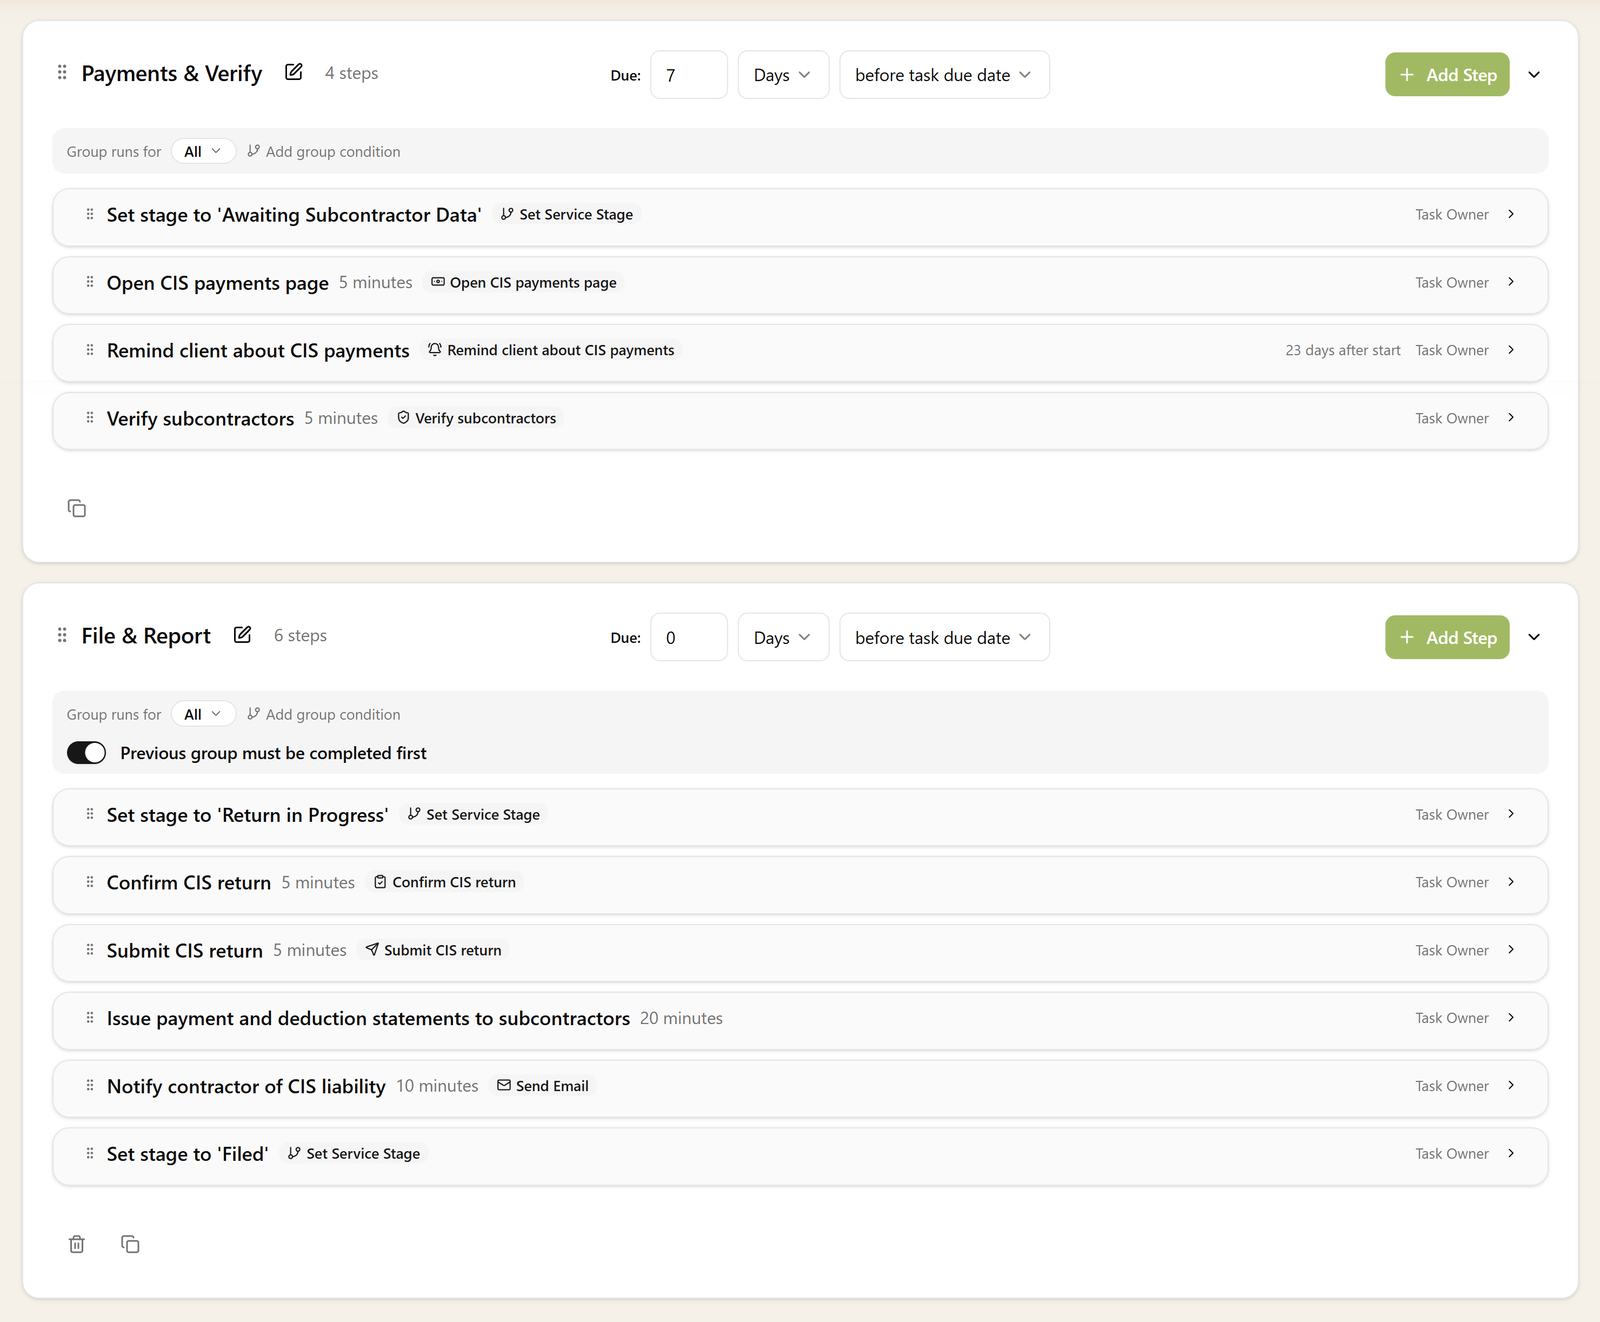Collapse the File & Report group
1600x1322 pixels.
tap(1534, 637)
